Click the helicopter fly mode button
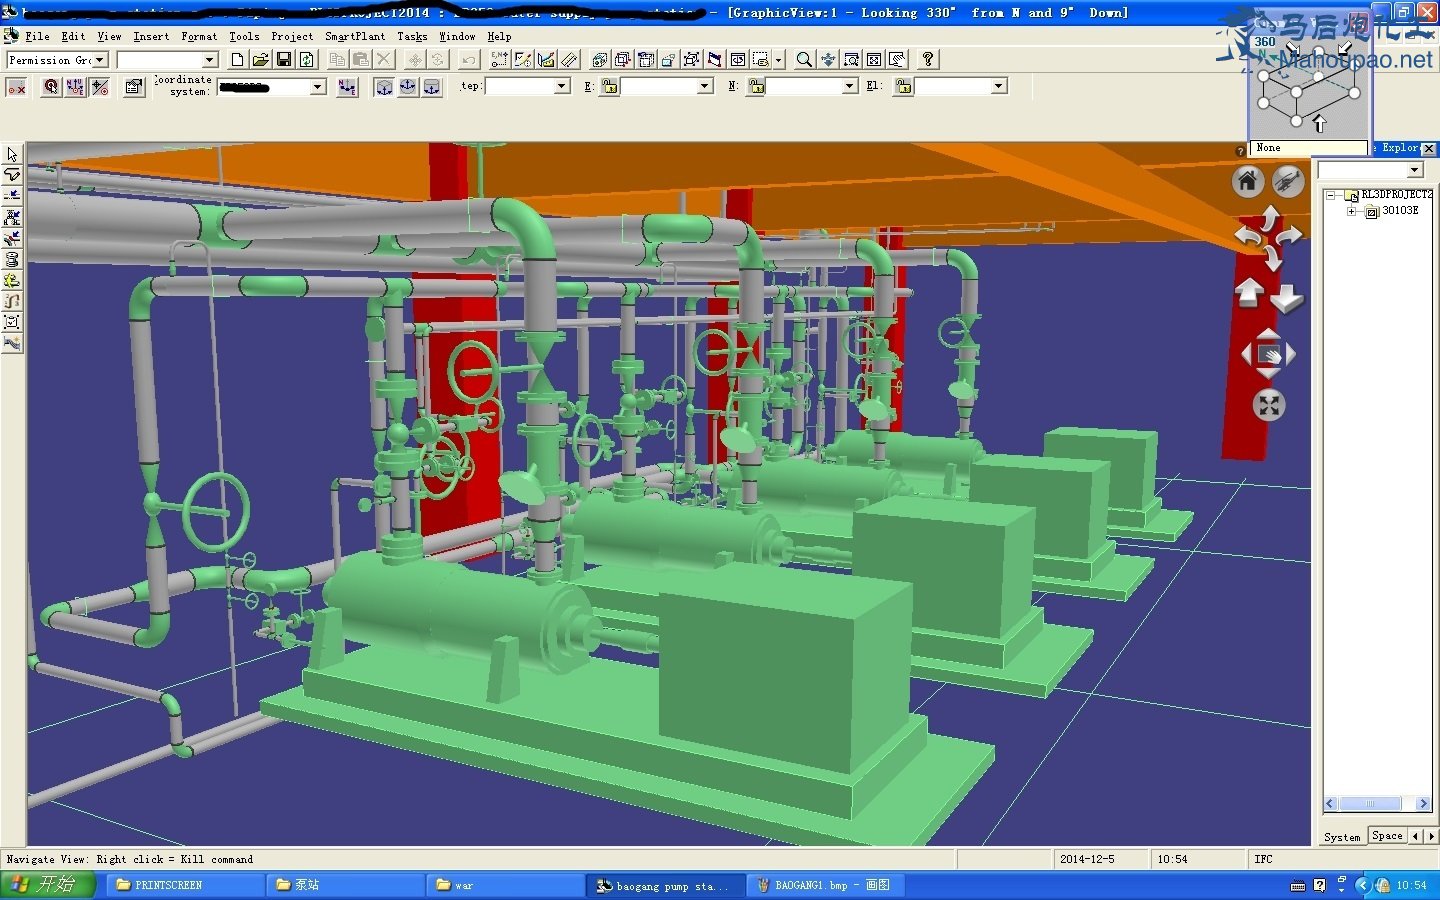Image resolution: width=1440 pixels, height=900 pixels. [1288, 181]
